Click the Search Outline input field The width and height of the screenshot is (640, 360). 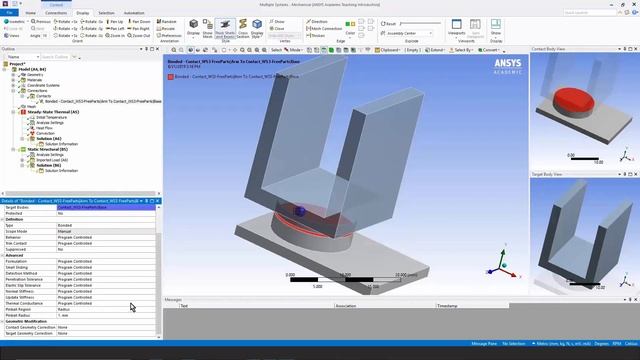pyautogui.click(x=56, y=57)
